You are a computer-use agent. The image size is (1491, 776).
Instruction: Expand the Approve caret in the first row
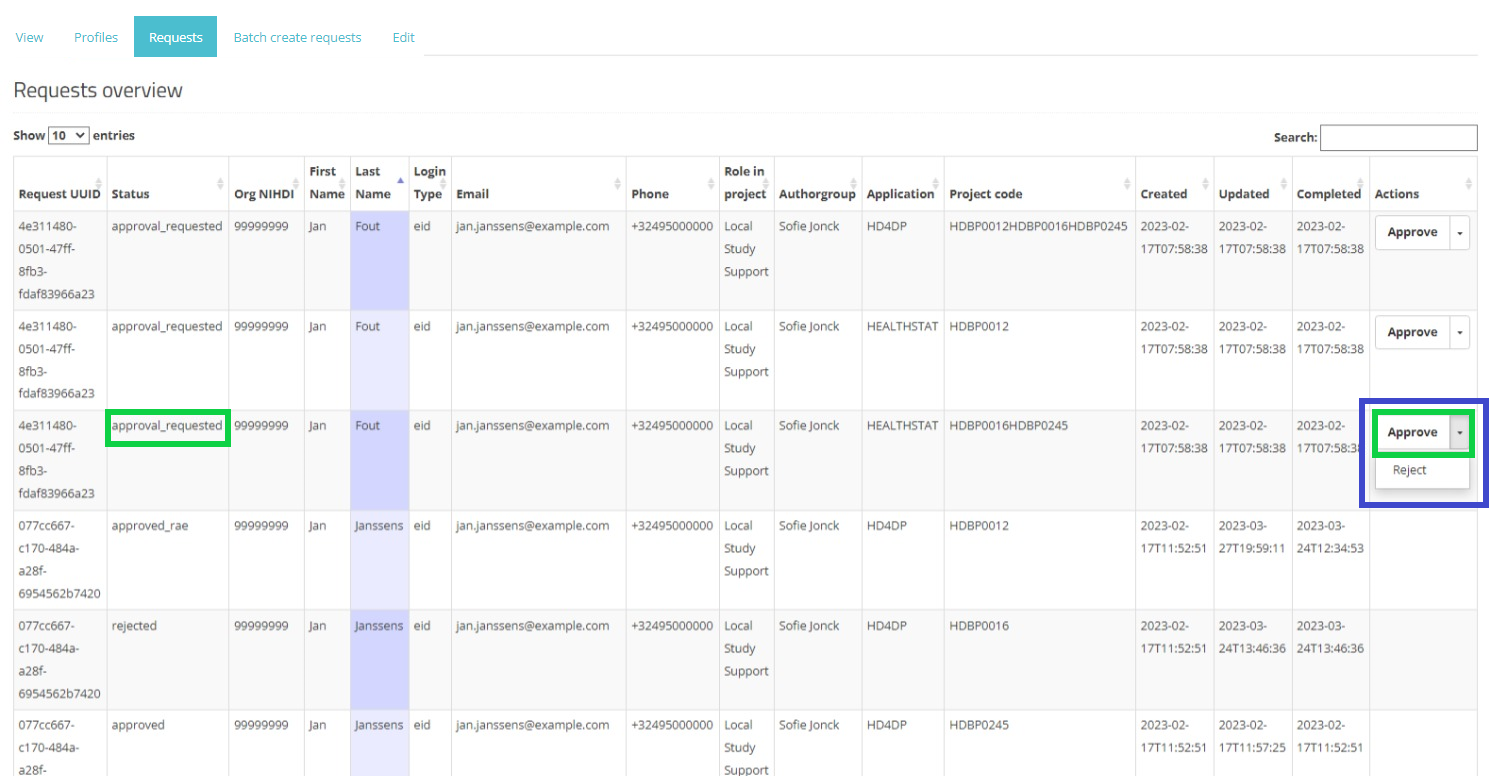[1460, 232]
